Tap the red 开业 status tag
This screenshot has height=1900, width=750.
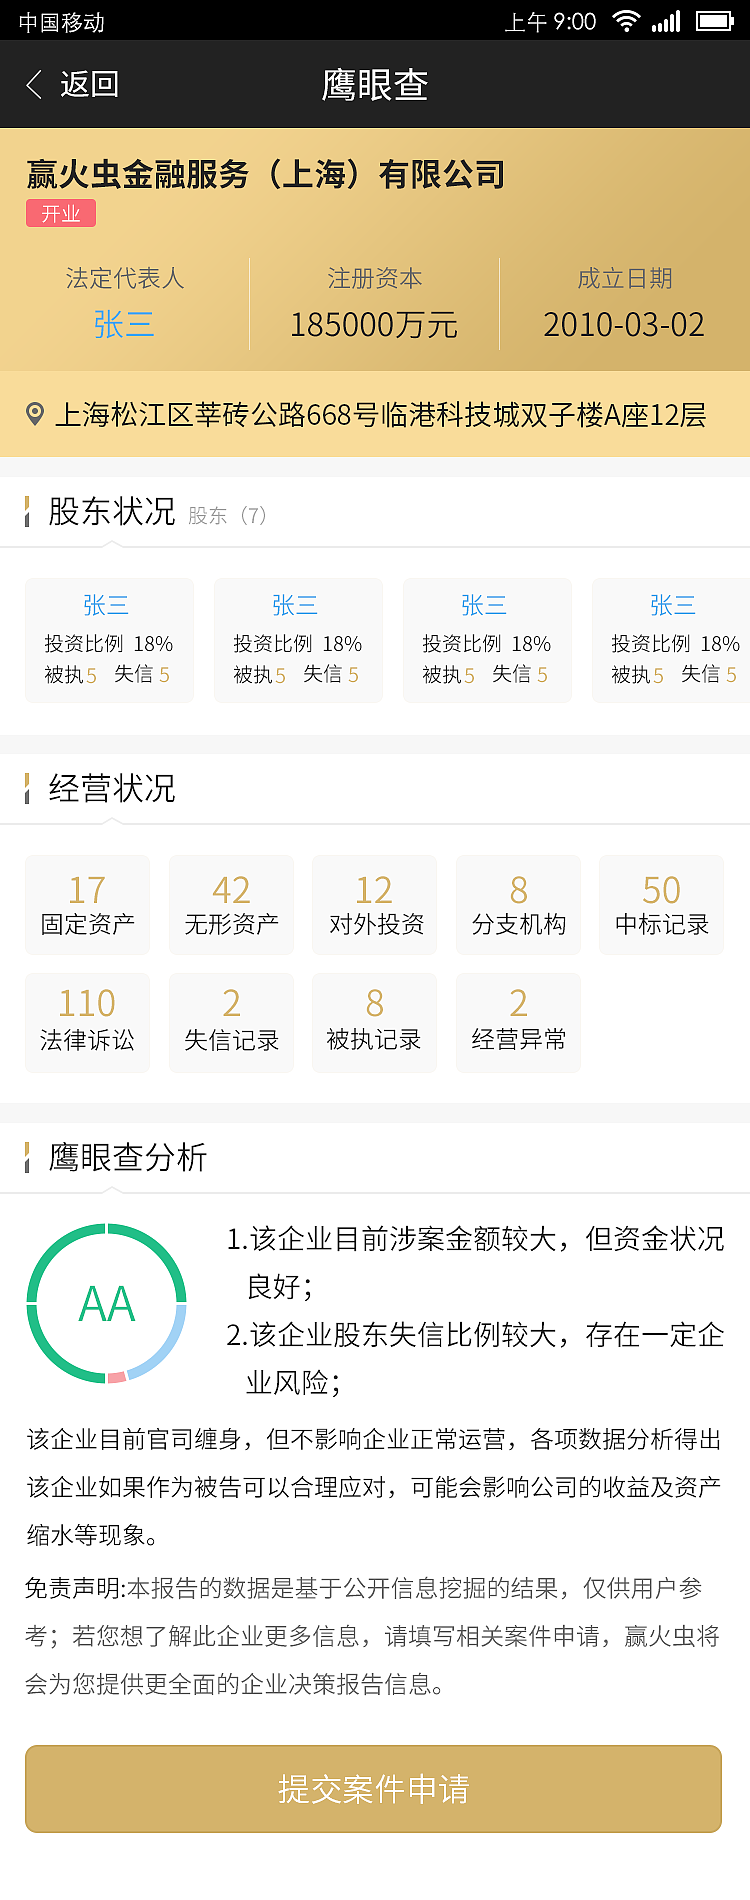(x=61, y=213)
